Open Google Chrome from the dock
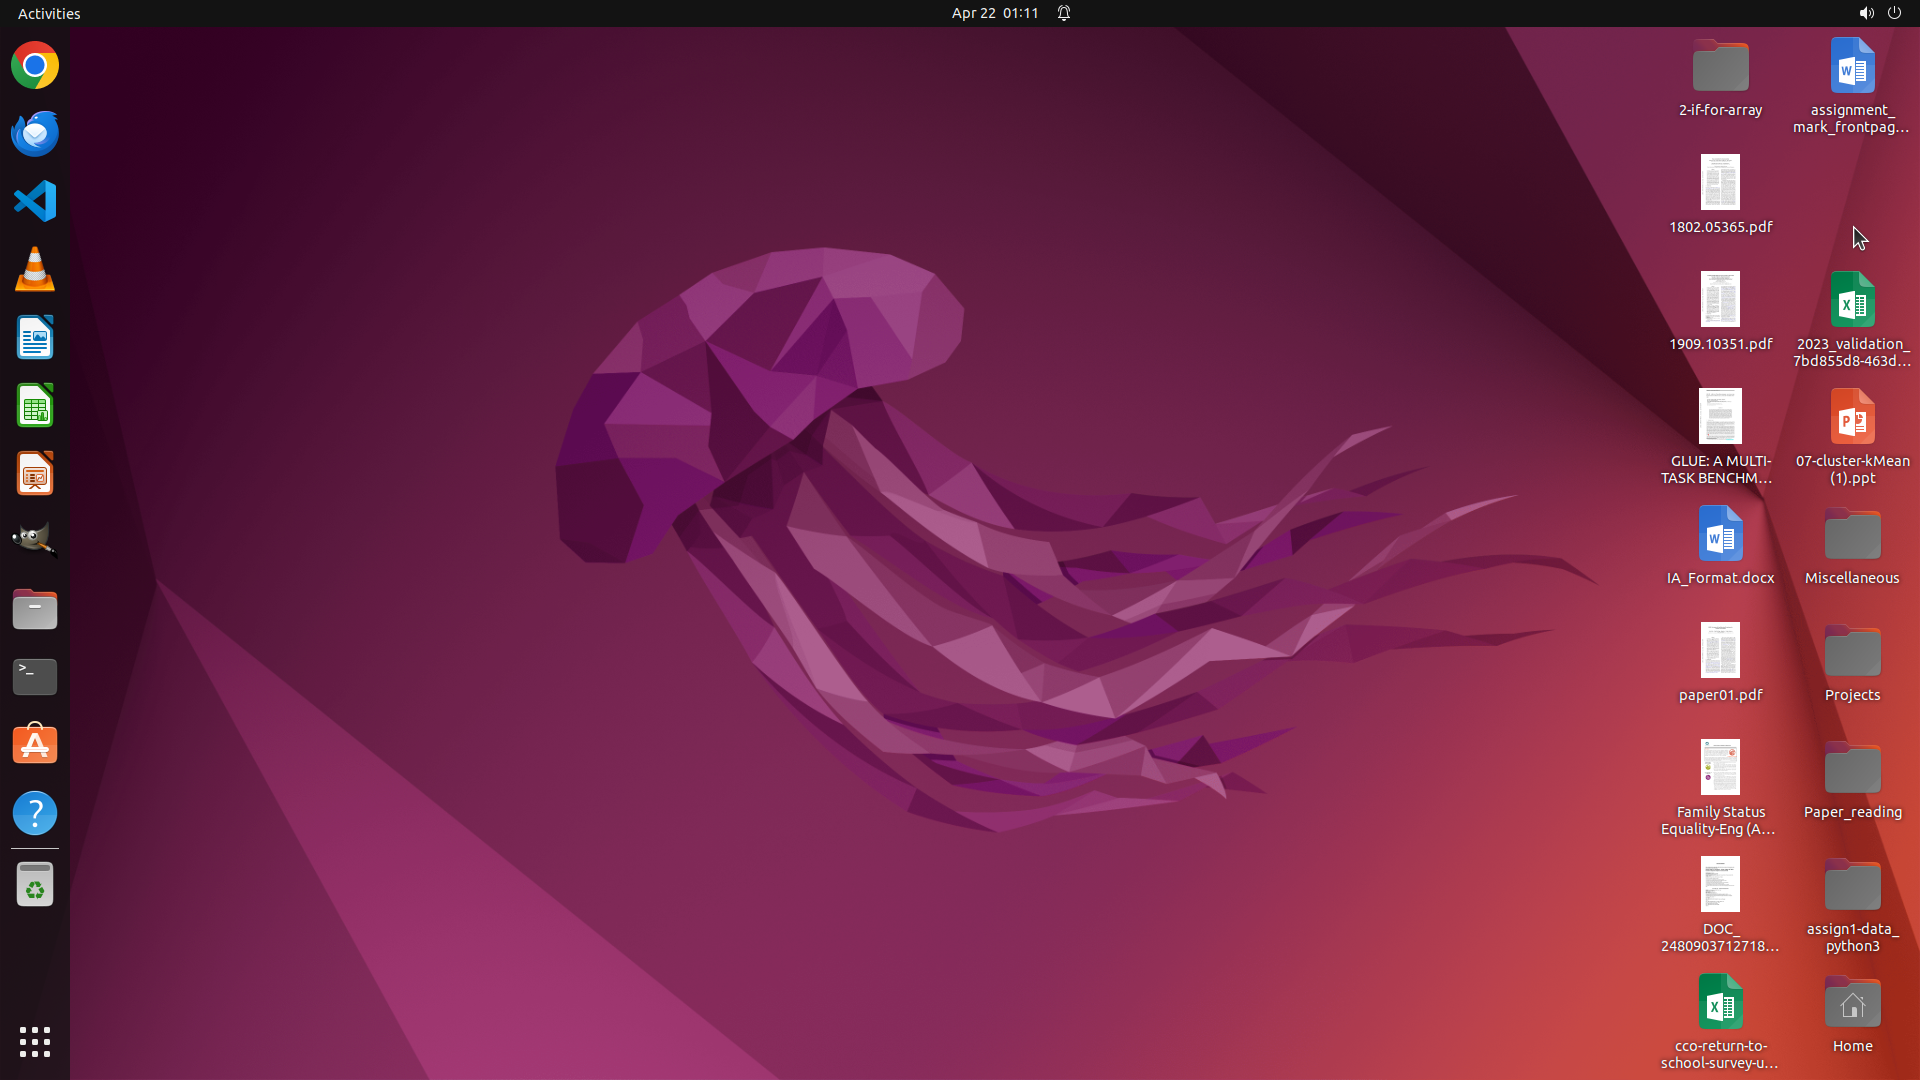Screen dimensions: 1920x1080 point(35,66)
